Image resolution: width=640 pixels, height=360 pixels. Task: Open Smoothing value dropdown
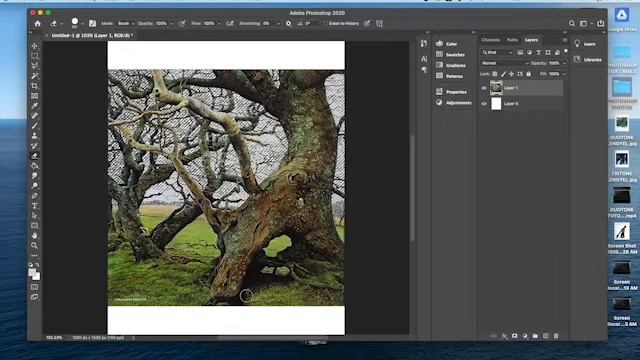point(278,24)
